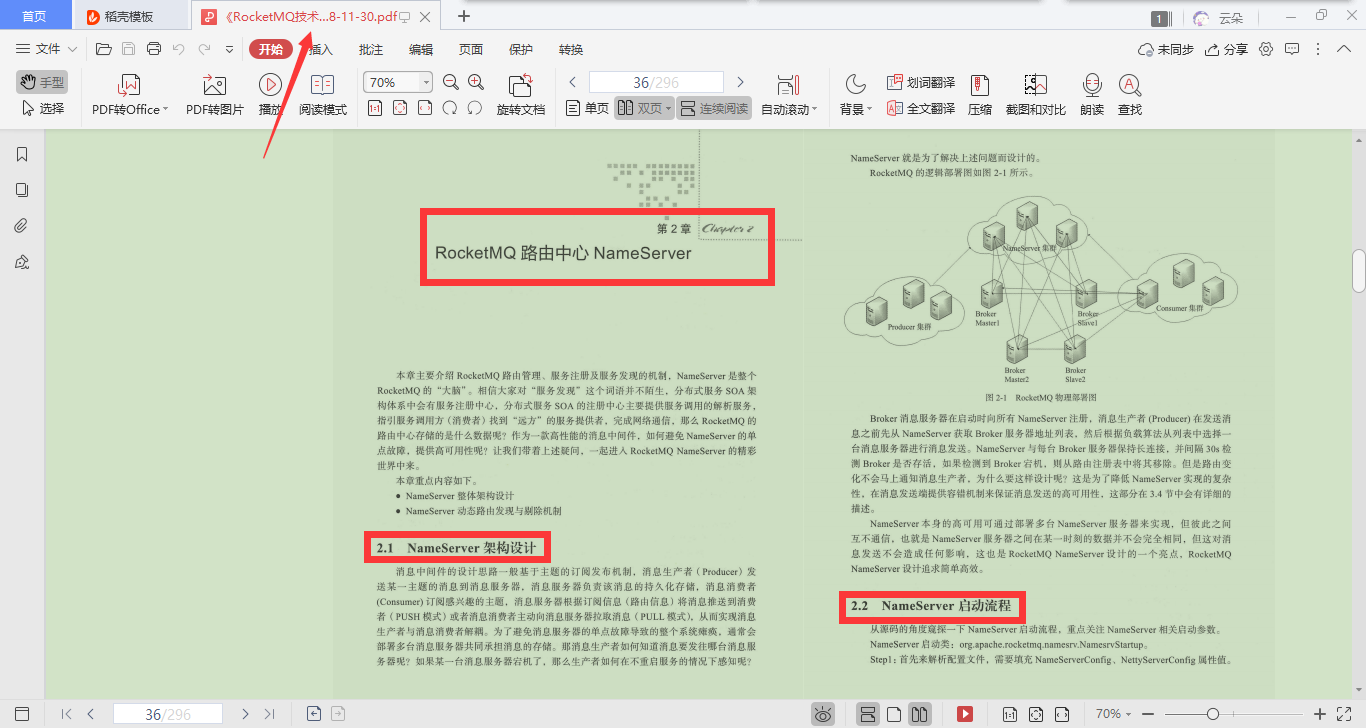This screenshot has width=1366, height=728.
Task: Start slideshow with 播放 button
Action: [270, 96]
